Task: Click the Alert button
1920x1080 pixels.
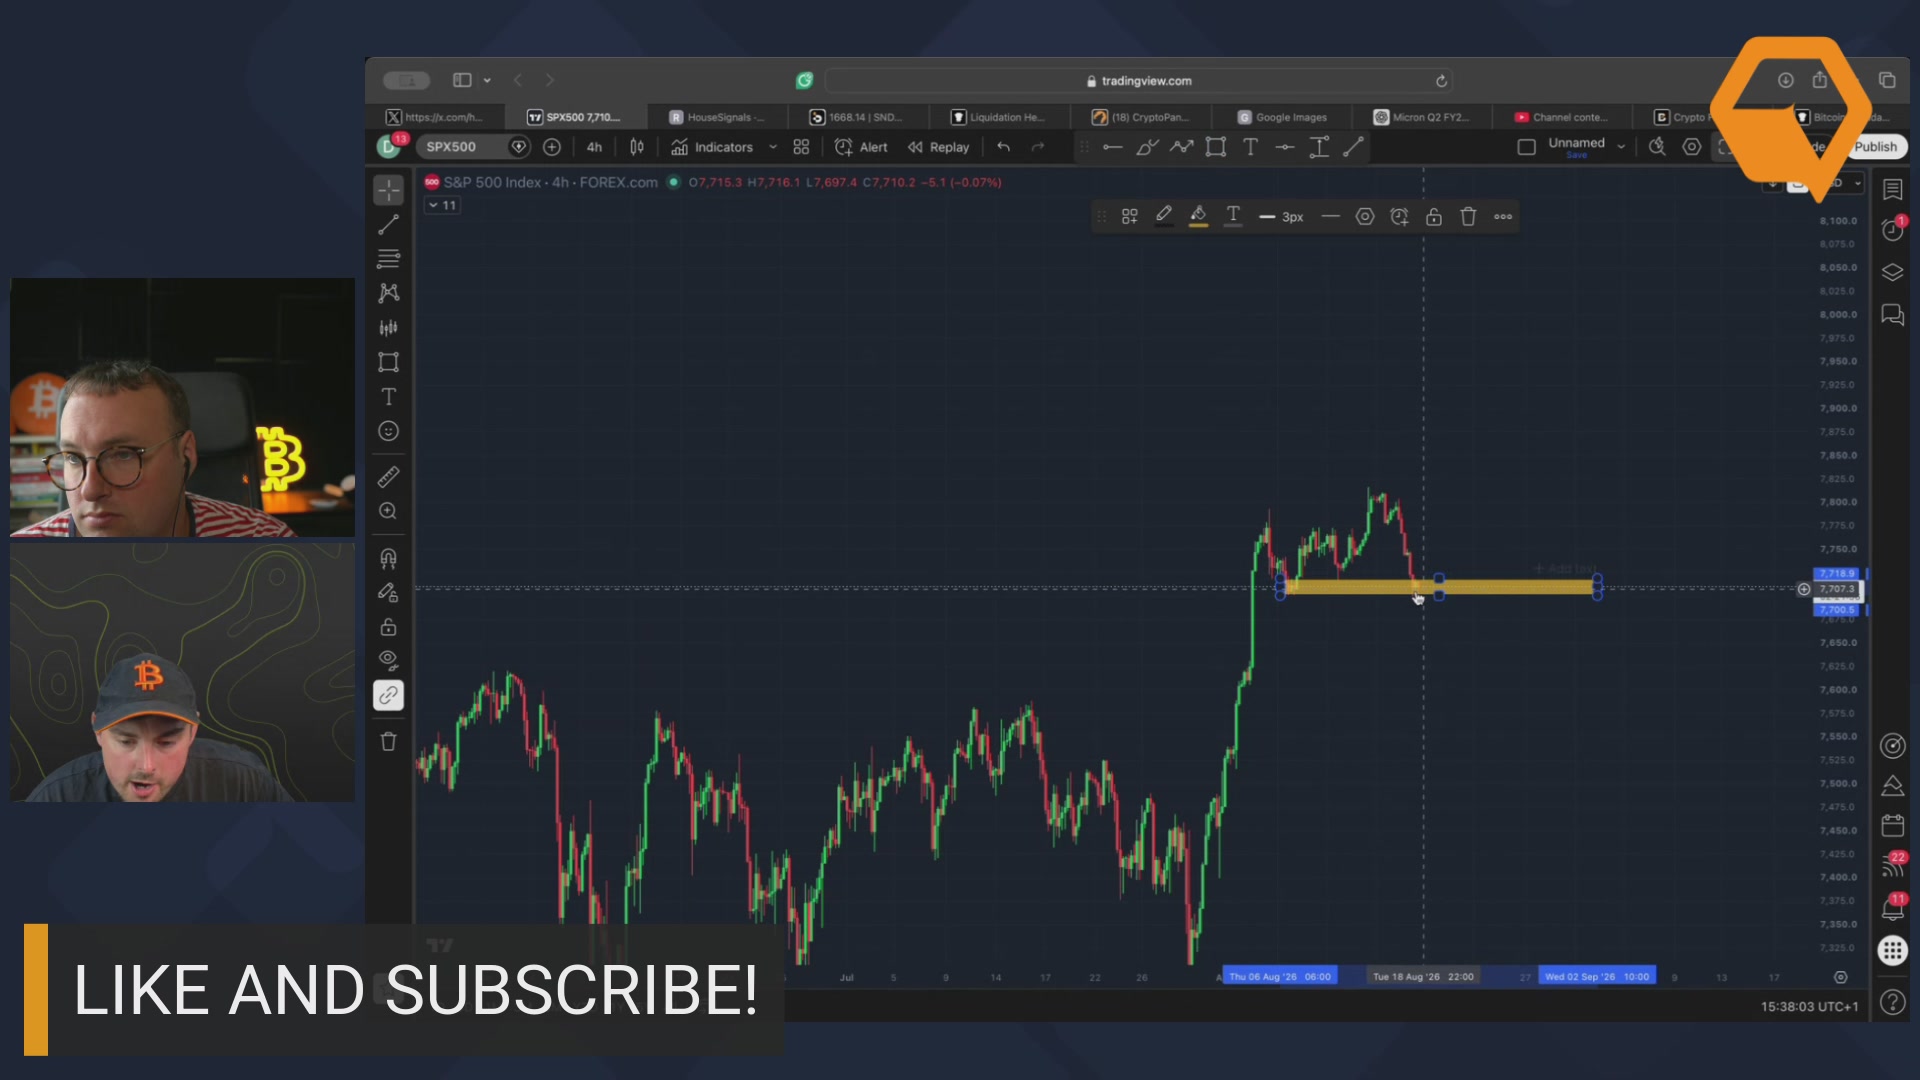Action: coord(861,147)
